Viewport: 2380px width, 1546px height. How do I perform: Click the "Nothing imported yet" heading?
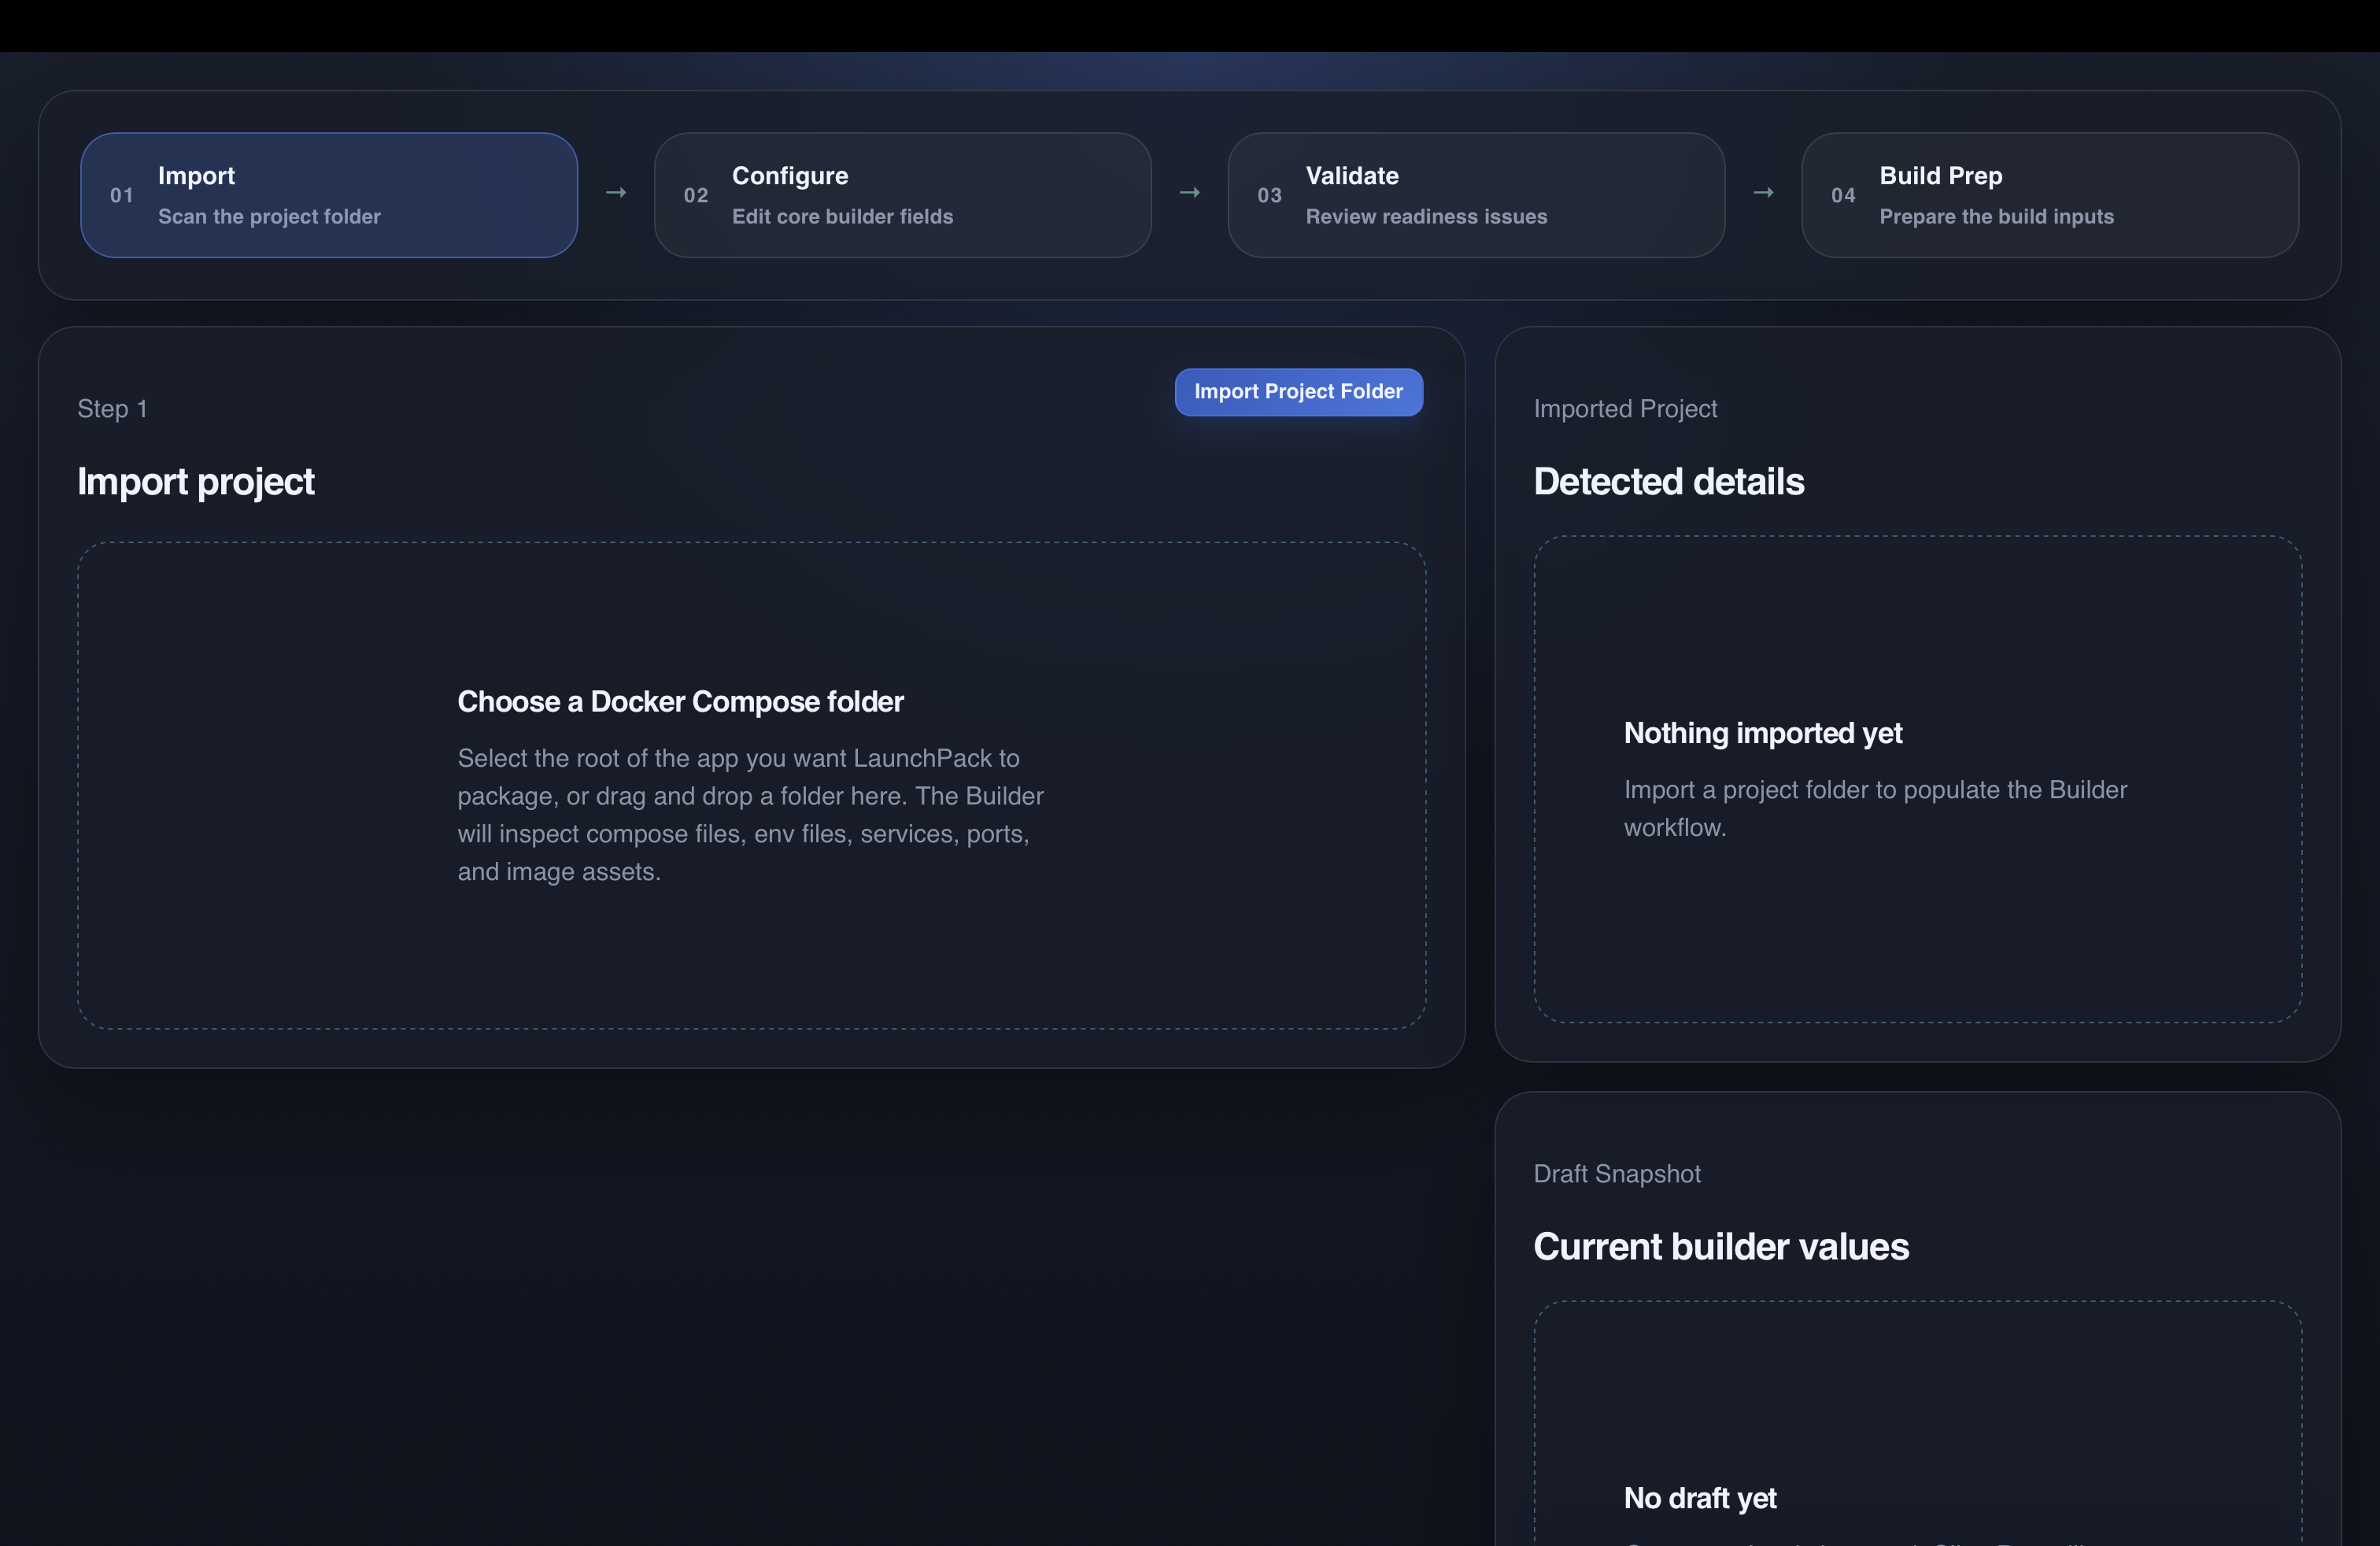pyautogui.click(x=1763, y=733)
